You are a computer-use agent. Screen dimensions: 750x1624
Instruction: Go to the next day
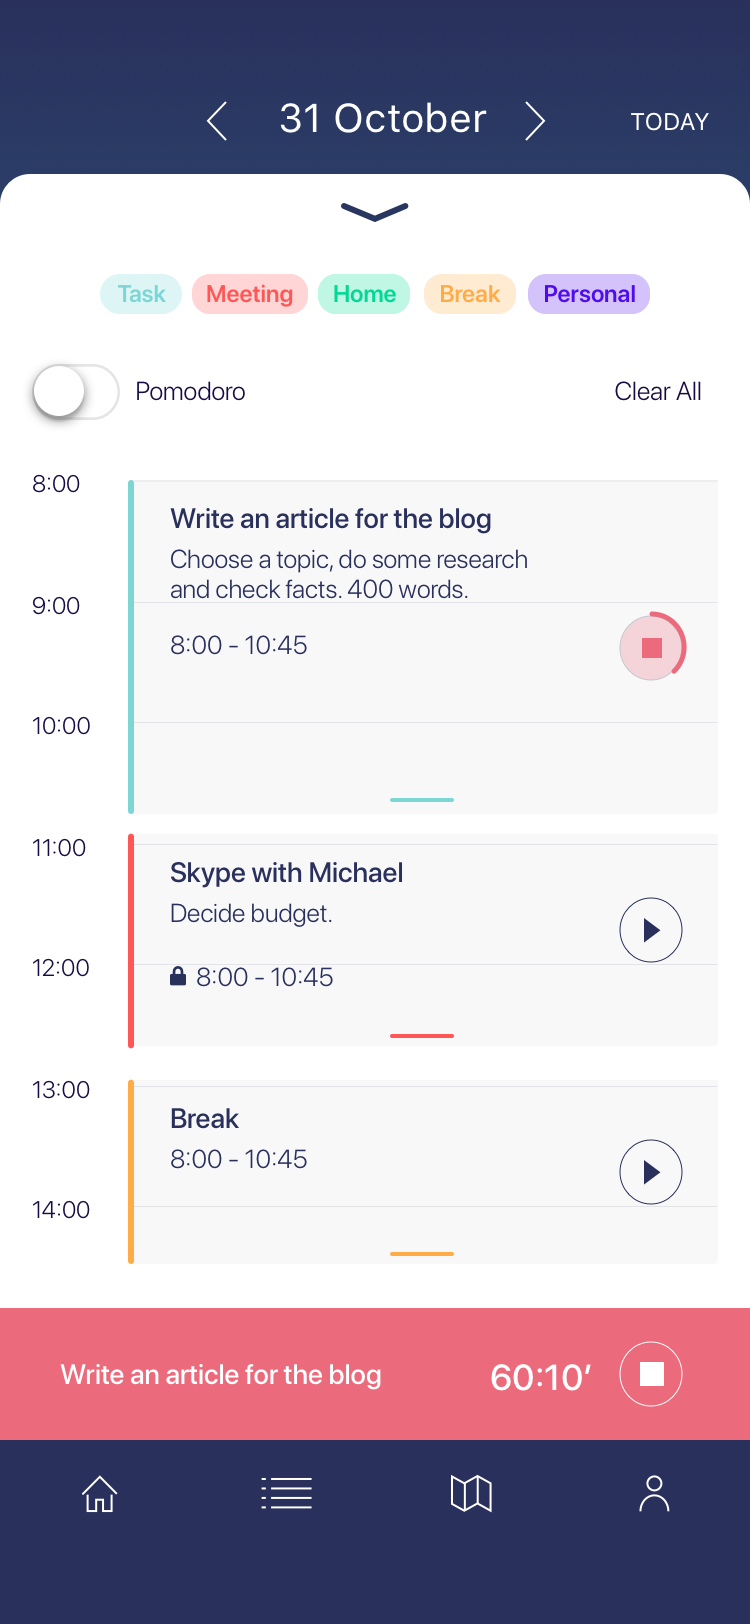pos(536,121)
